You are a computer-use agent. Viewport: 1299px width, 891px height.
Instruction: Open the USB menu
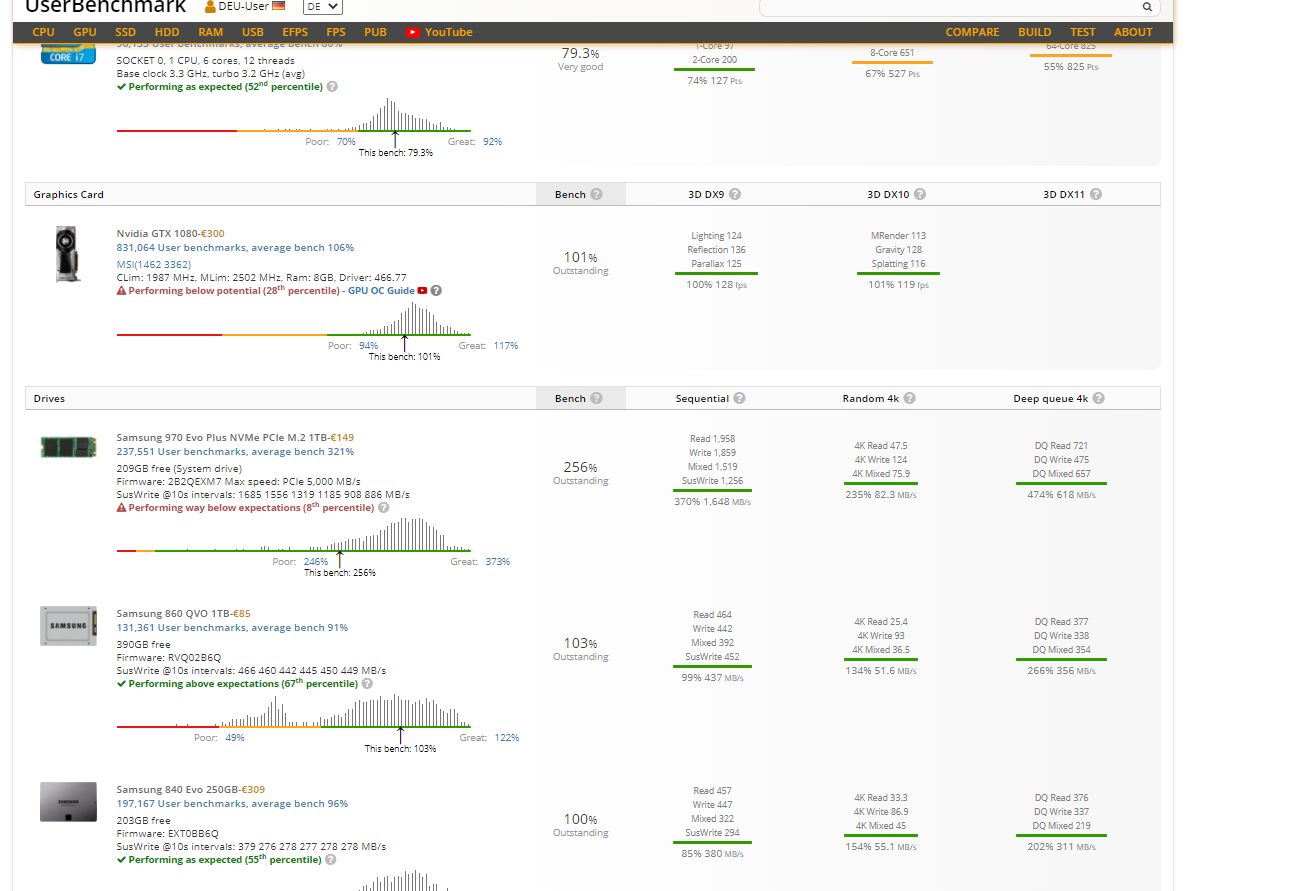[x=253, y=32]
